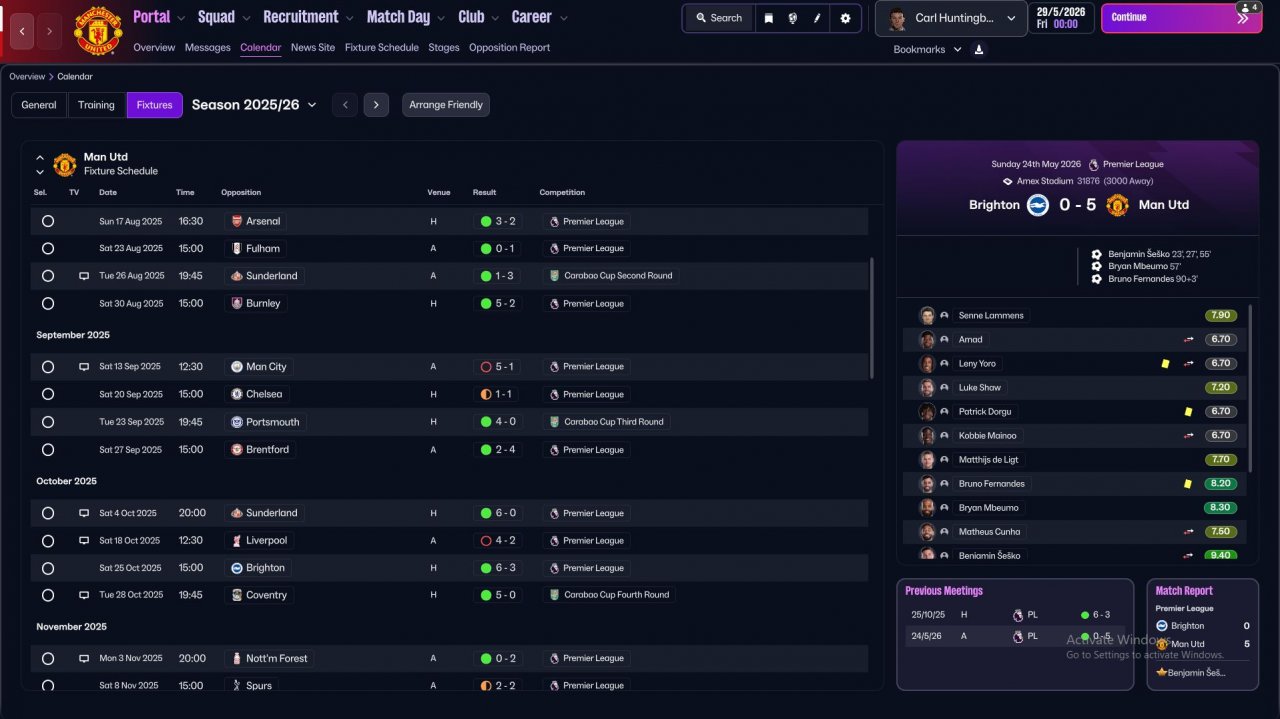Viewport: 1280px width, 719px height.
Task: Select the Arsenal fixture radio button
Action: (48, 221)
